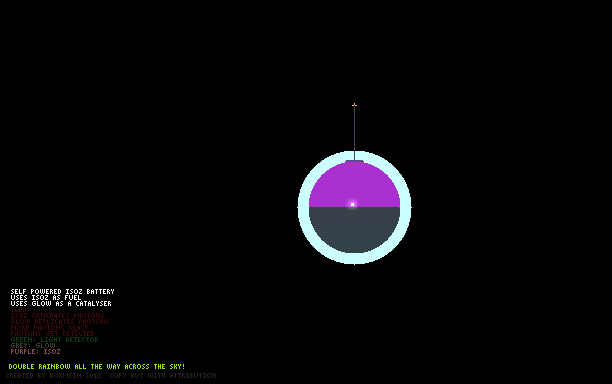
Task: Click the 'PHOTONS GET DETECTED' line
Action: coord(52,334)
